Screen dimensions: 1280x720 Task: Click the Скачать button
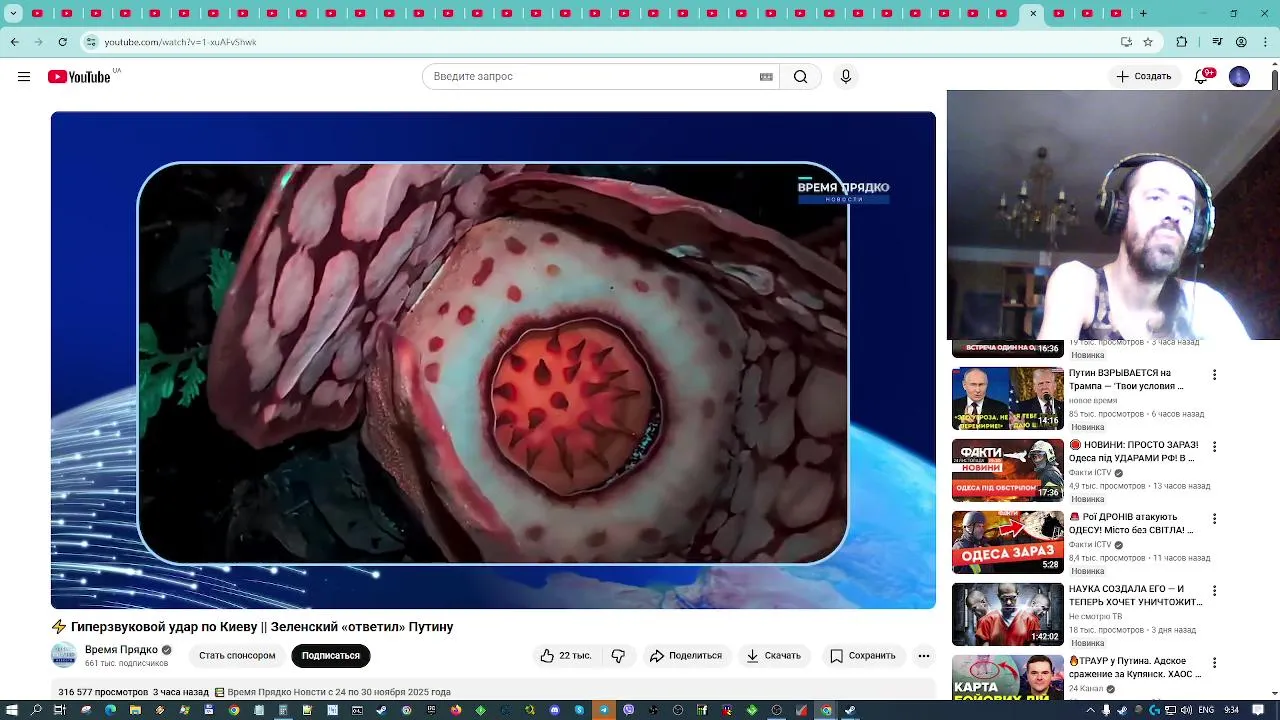[x=774, y=656]
